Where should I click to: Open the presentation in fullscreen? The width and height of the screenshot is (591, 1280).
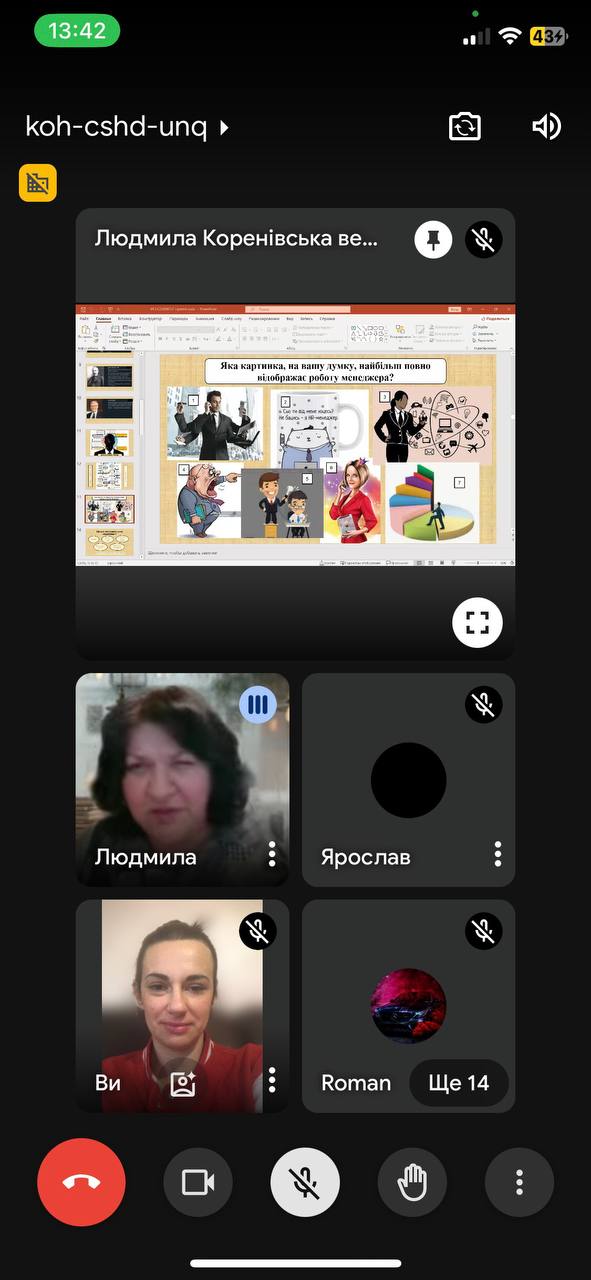(477, 623)
